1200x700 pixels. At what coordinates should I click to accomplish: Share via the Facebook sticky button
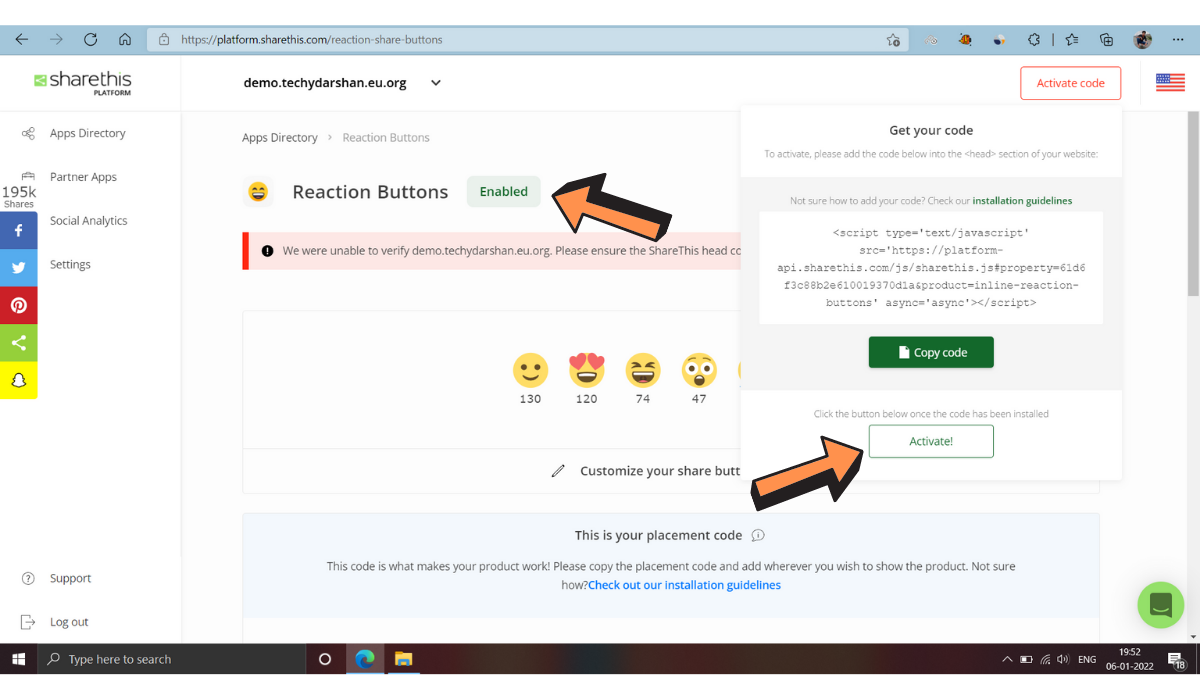click(18, 230)
